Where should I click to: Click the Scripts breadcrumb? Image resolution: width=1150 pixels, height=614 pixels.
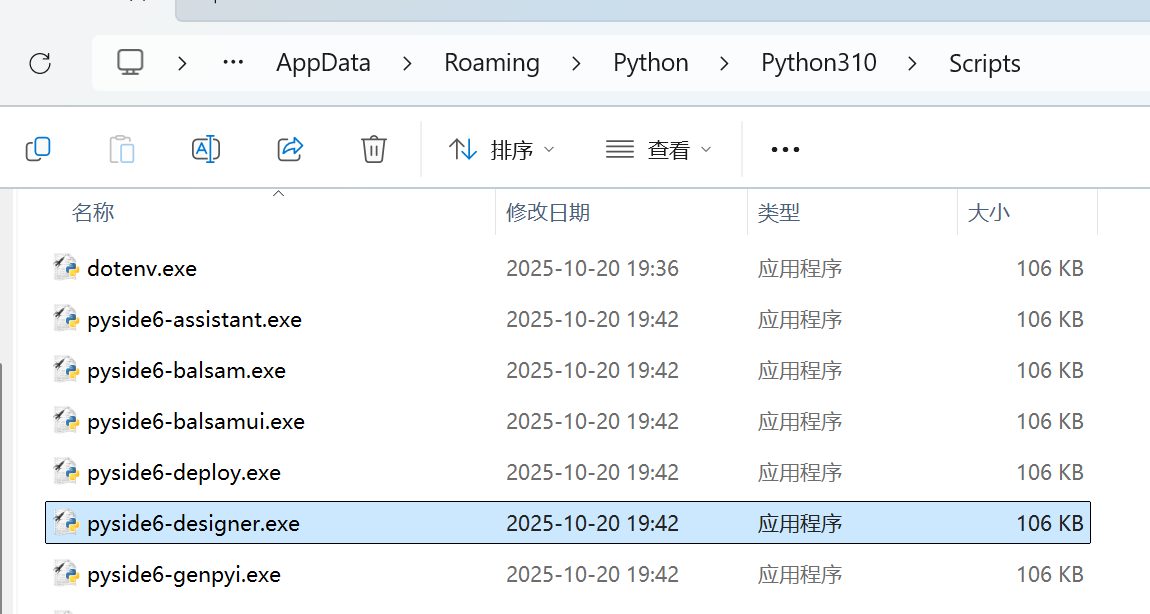984,64
